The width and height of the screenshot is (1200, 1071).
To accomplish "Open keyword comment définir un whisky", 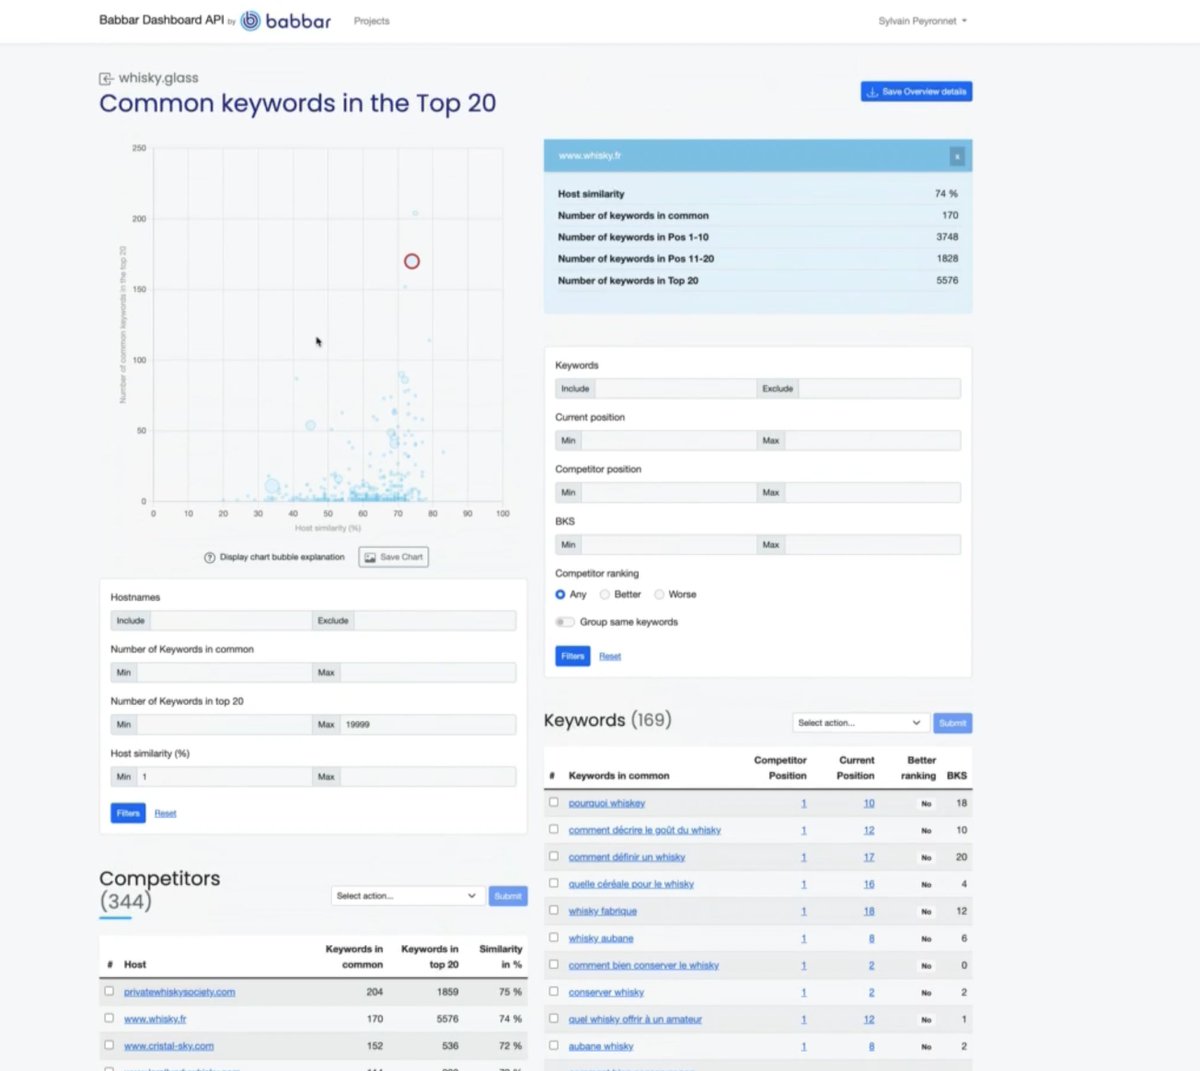I will tap(627, 857).
